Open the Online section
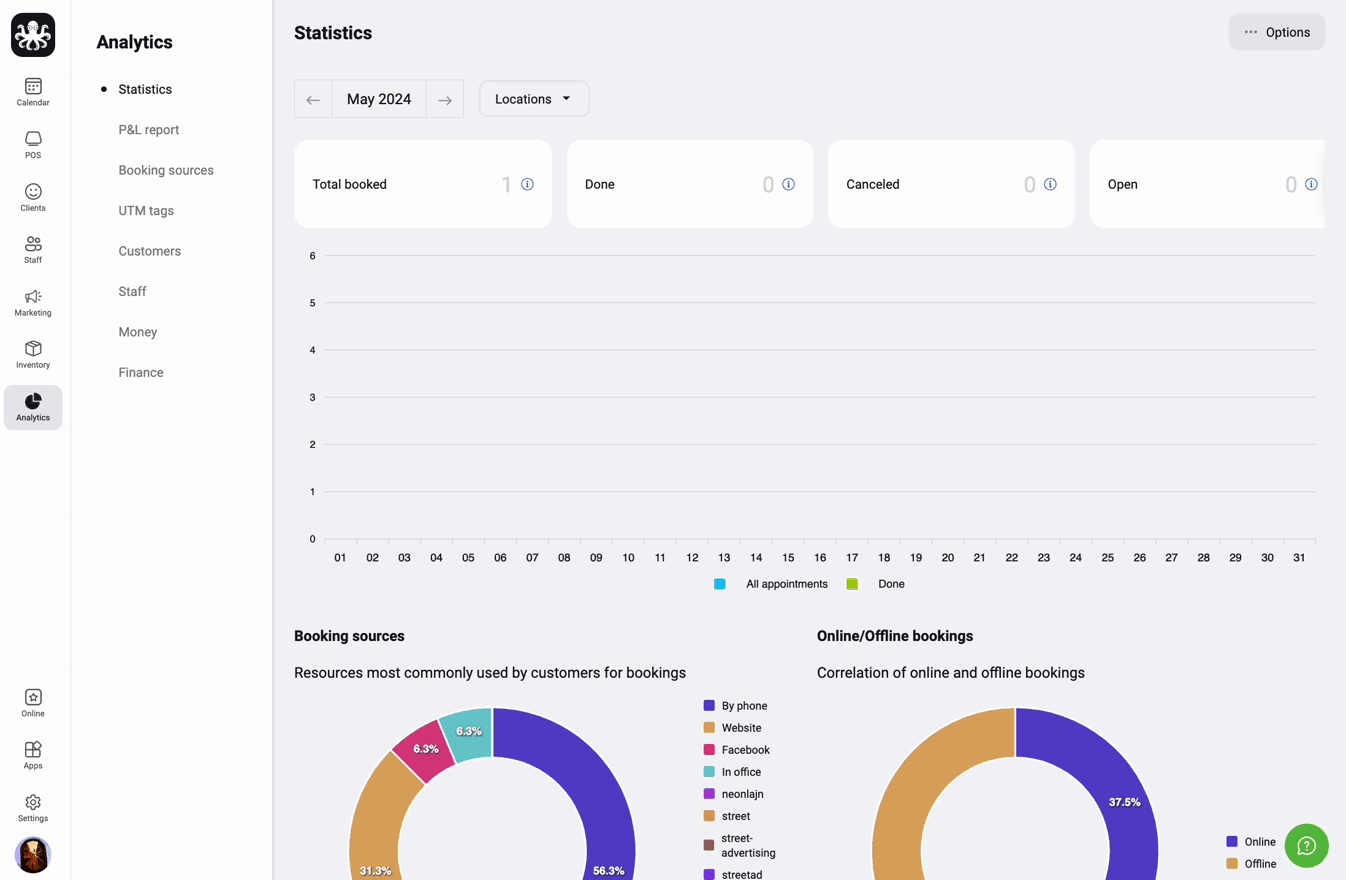Image resolution: width=1346 pixels, height=880 pixels. [x=33, y=703]
